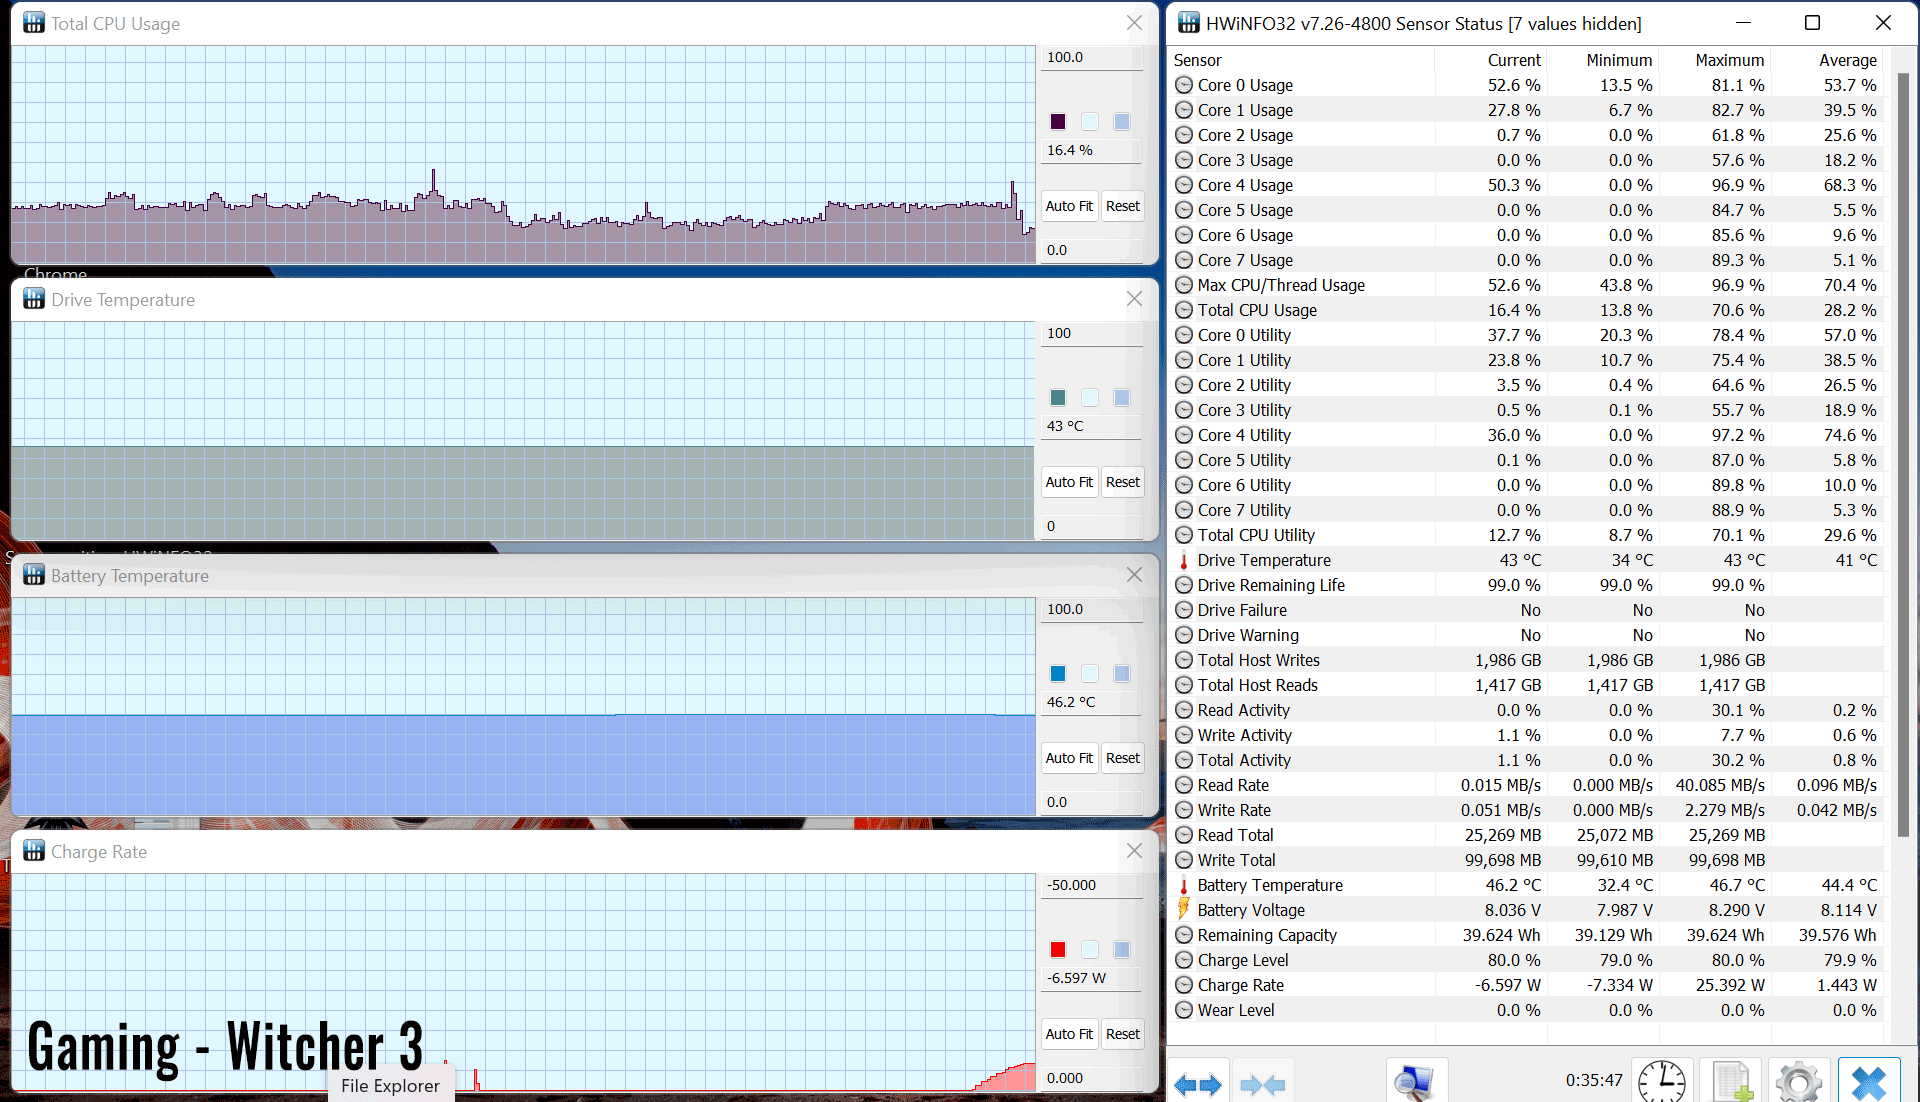Click the circle icon beside Core 0 Usage
Image resolution: width=1920 pixels, height=1102 pixels.
(1184, 85)
